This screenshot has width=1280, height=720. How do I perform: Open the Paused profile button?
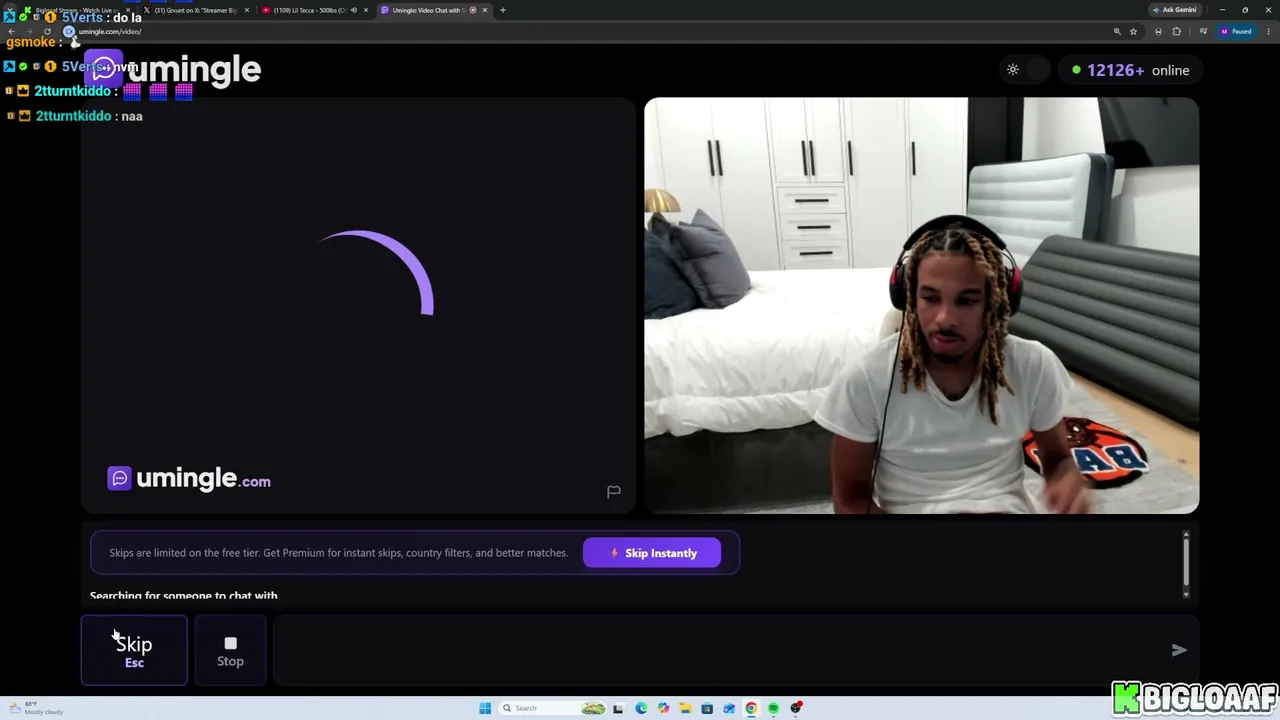(1236, 31)
